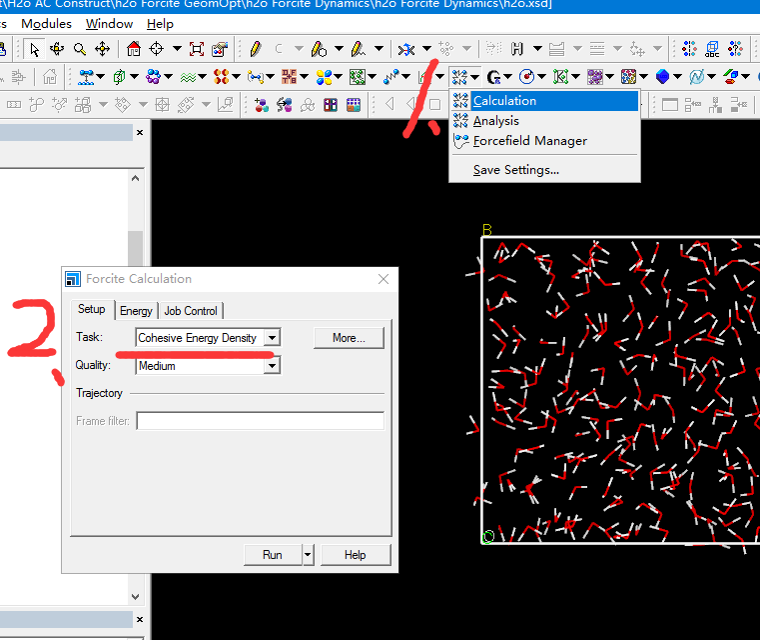Viewport: 760px width, 640px height.
Task: Close the Forcite Calculation dialog
Action: 383,279
